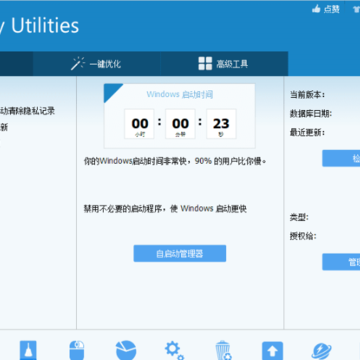Click the 秒 counter box showing 23
Viewport: 360px width, 360px height.
[221, 124]
